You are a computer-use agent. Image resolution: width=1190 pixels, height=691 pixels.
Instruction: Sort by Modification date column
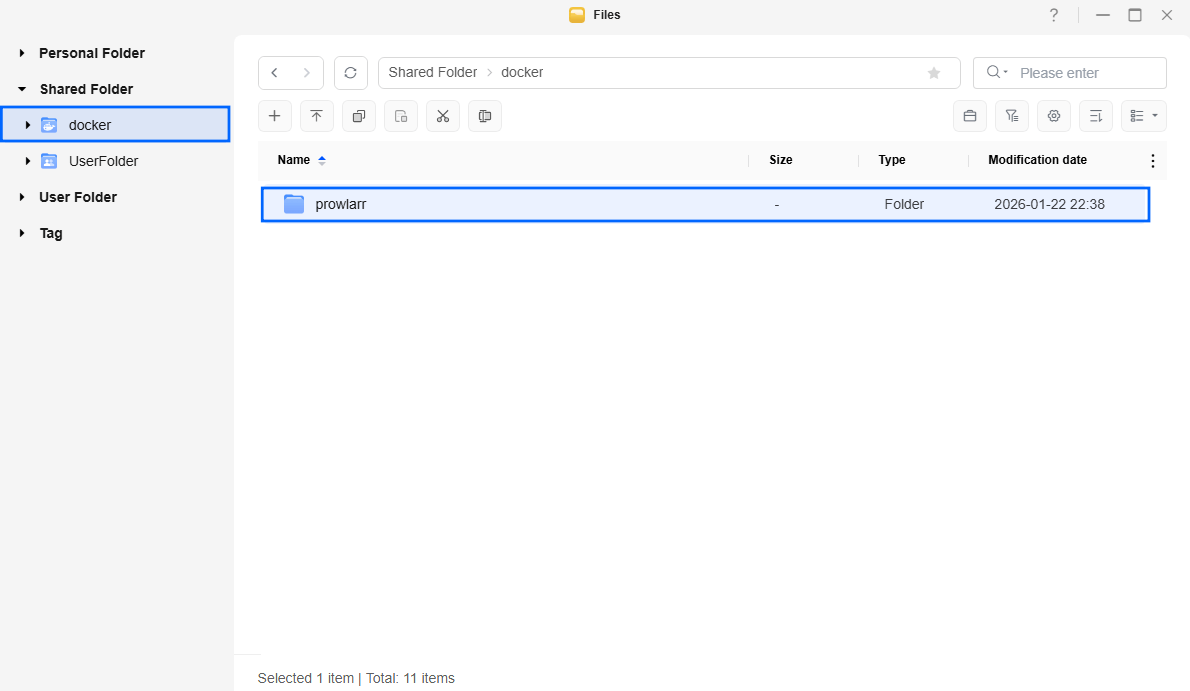pos(1037,160)
